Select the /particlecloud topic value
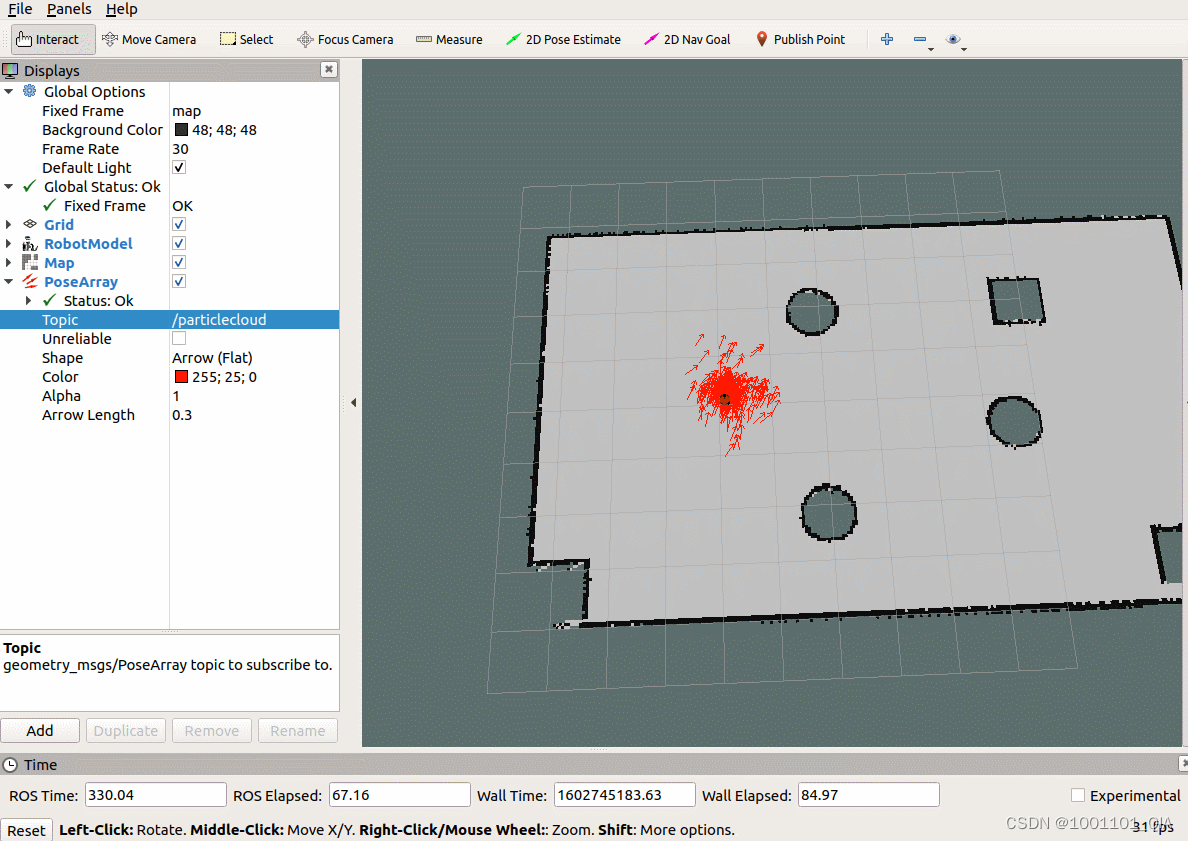The image size is (1188, 841). pyautogui.click(x=220, y=320)
